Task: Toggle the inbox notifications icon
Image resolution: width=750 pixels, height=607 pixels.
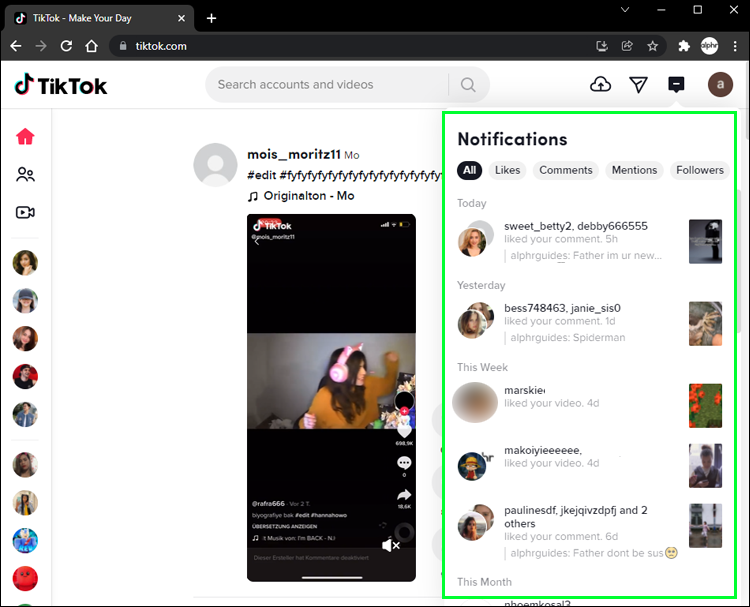Action: click(676, 85)
